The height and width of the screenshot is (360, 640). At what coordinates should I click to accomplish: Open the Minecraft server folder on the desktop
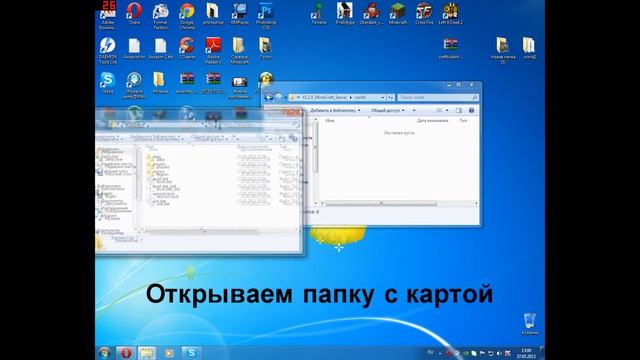(239, 50)
